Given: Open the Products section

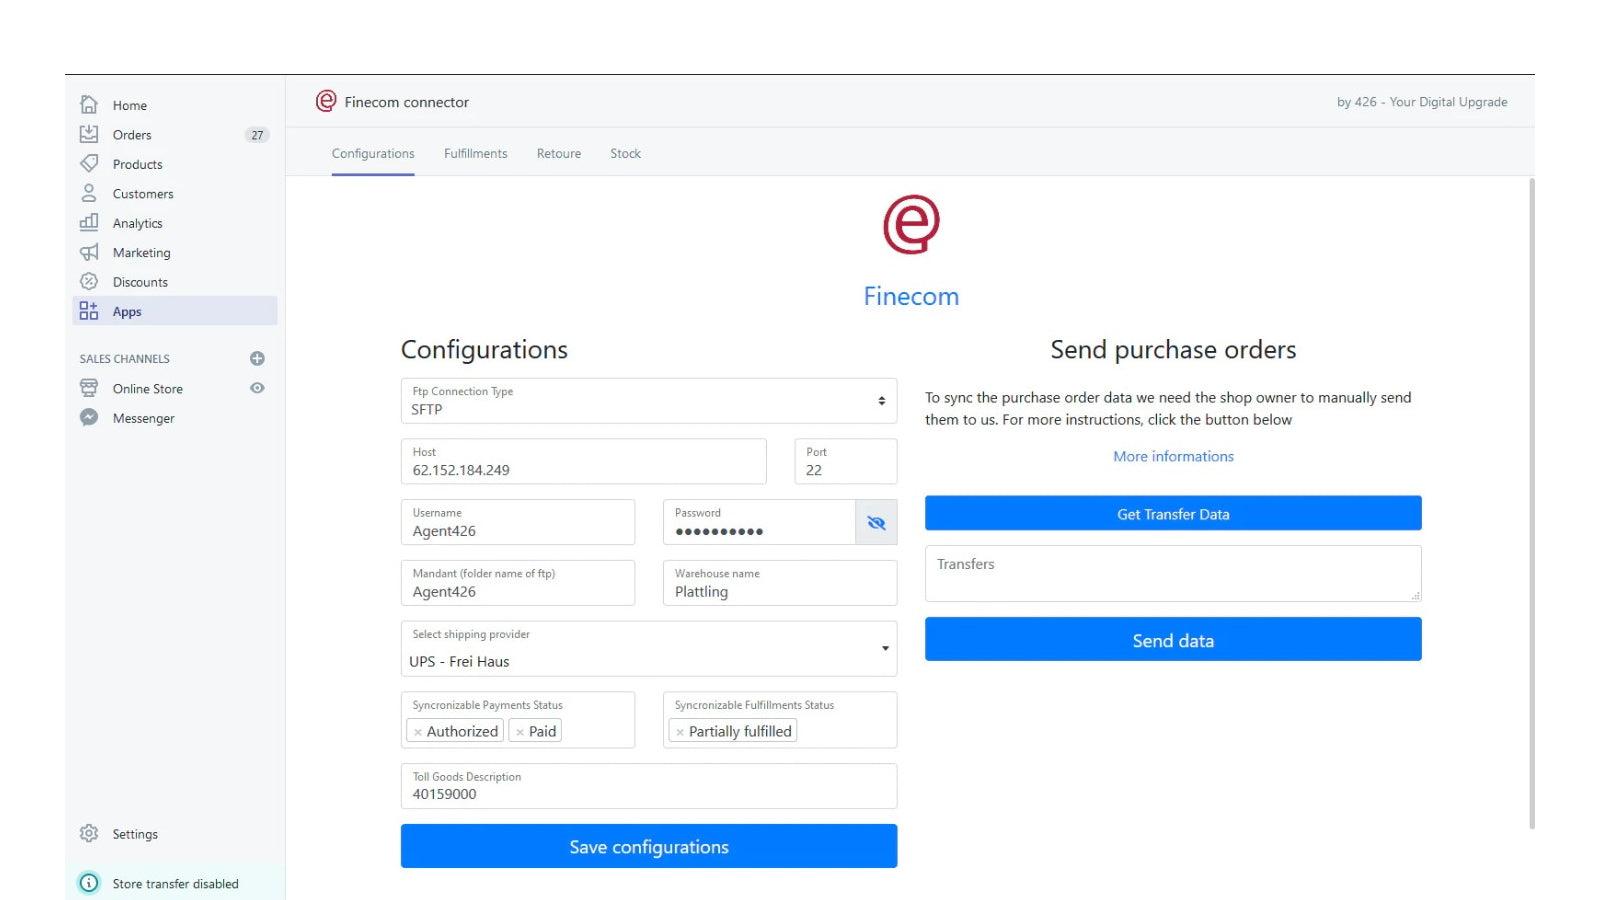Looking at the screenshot, I should pyautogui.click(x=89, y=164).
